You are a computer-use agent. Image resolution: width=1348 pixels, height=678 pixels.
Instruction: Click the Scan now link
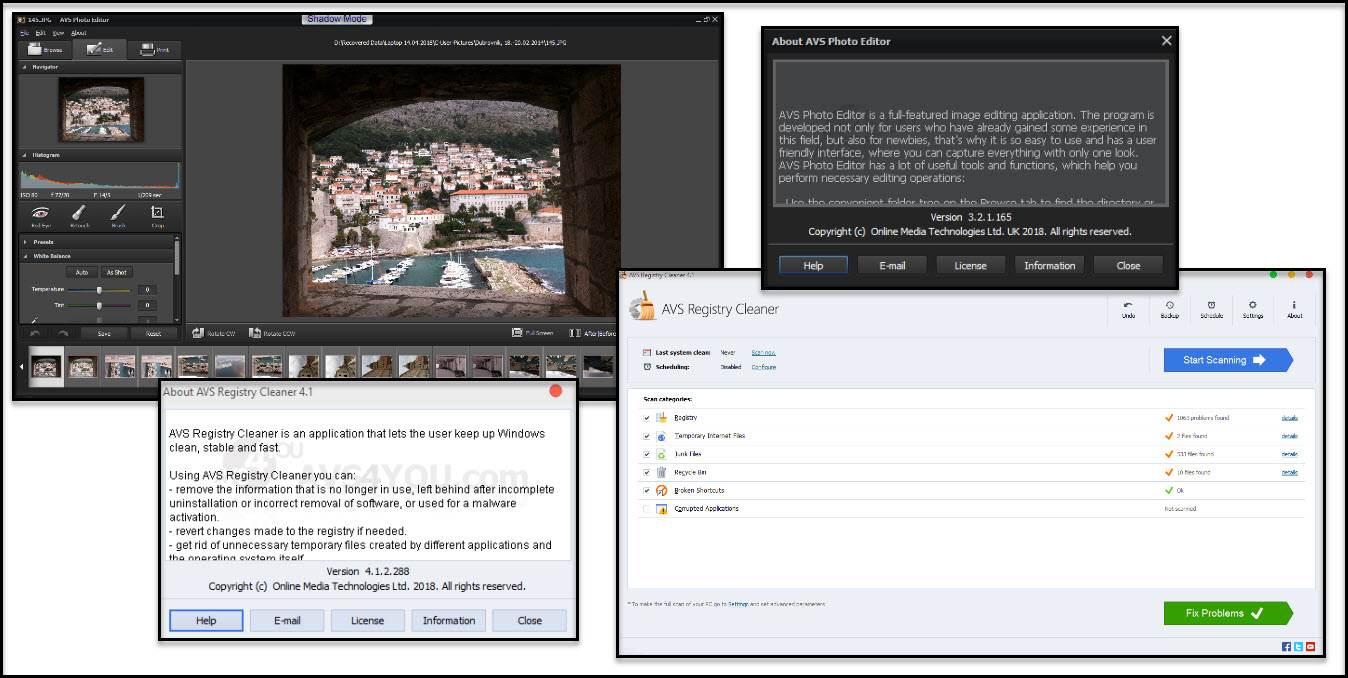coord(763,353)
